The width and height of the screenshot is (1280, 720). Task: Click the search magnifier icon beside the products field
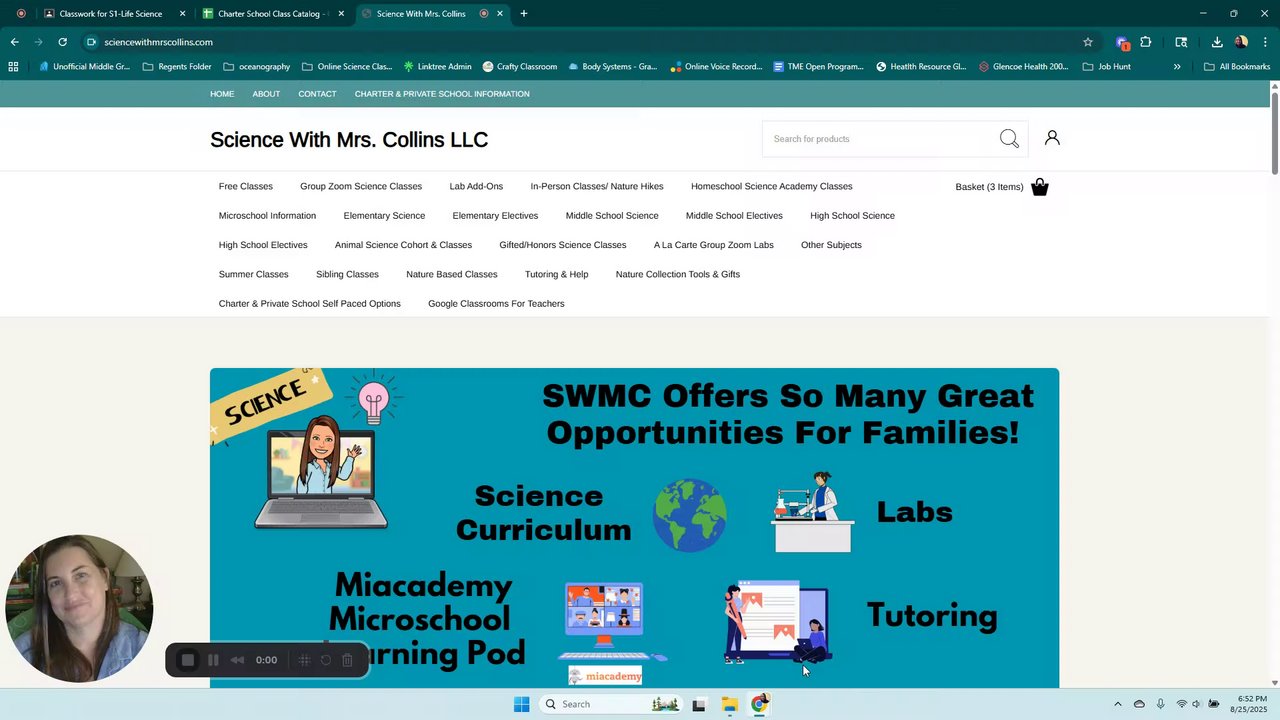tap(1009, 139)
